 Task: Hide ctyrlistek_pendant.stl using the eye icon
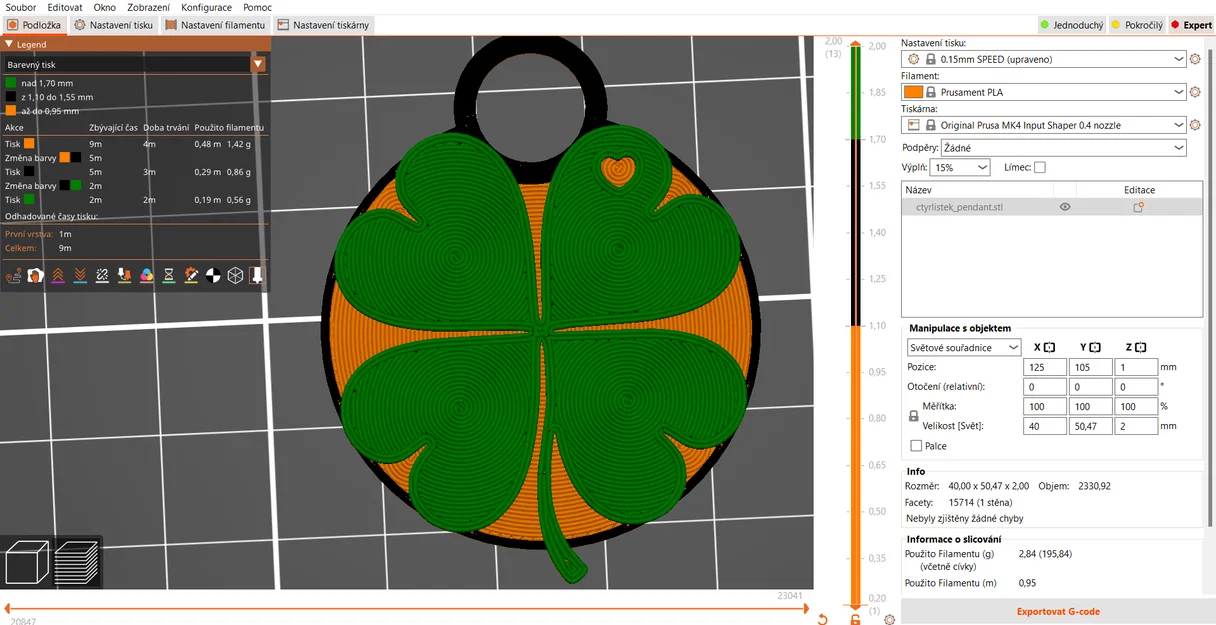click(x=1065, y=207)
